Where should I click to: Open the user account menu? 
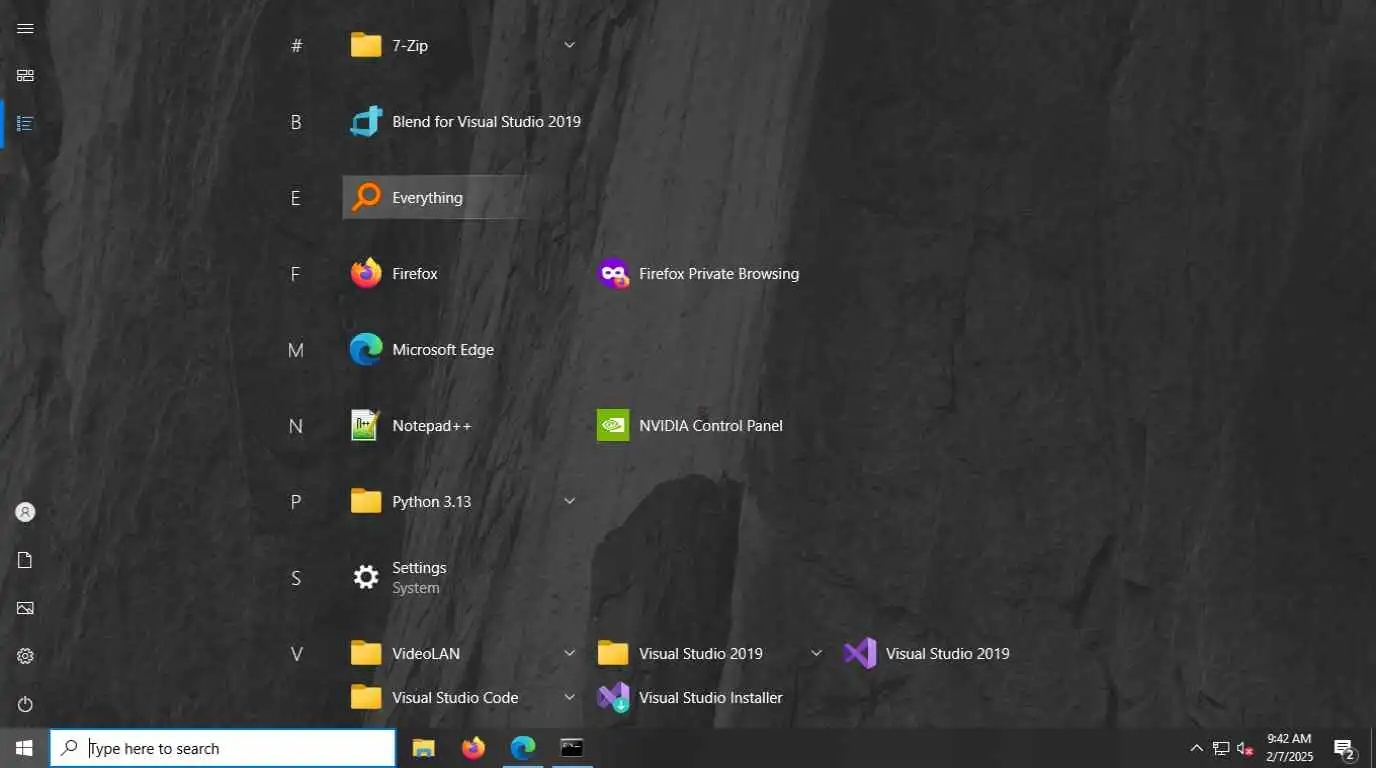point(25,512)
